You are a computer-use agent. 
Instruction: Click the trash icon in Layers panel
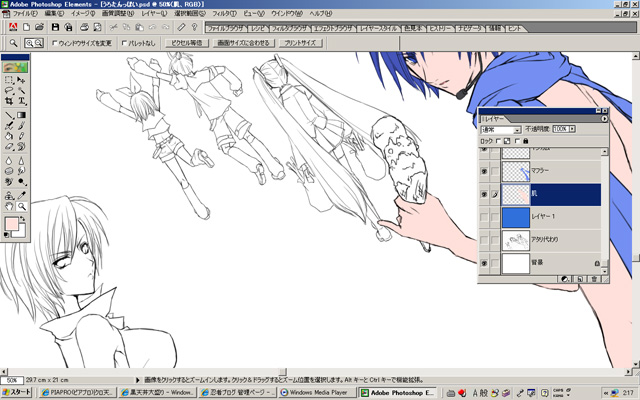pos(594,279)
